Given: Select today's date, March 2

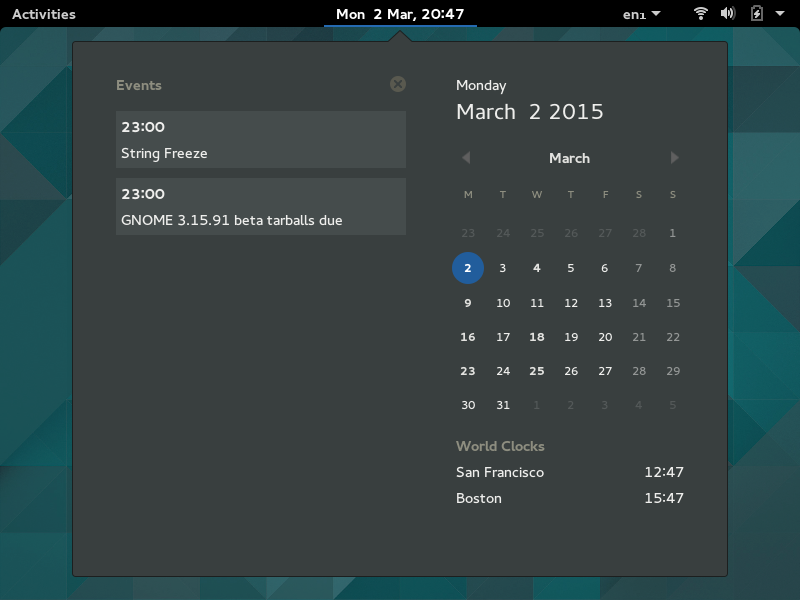Looking at the screenshot, I should (468, 268).
